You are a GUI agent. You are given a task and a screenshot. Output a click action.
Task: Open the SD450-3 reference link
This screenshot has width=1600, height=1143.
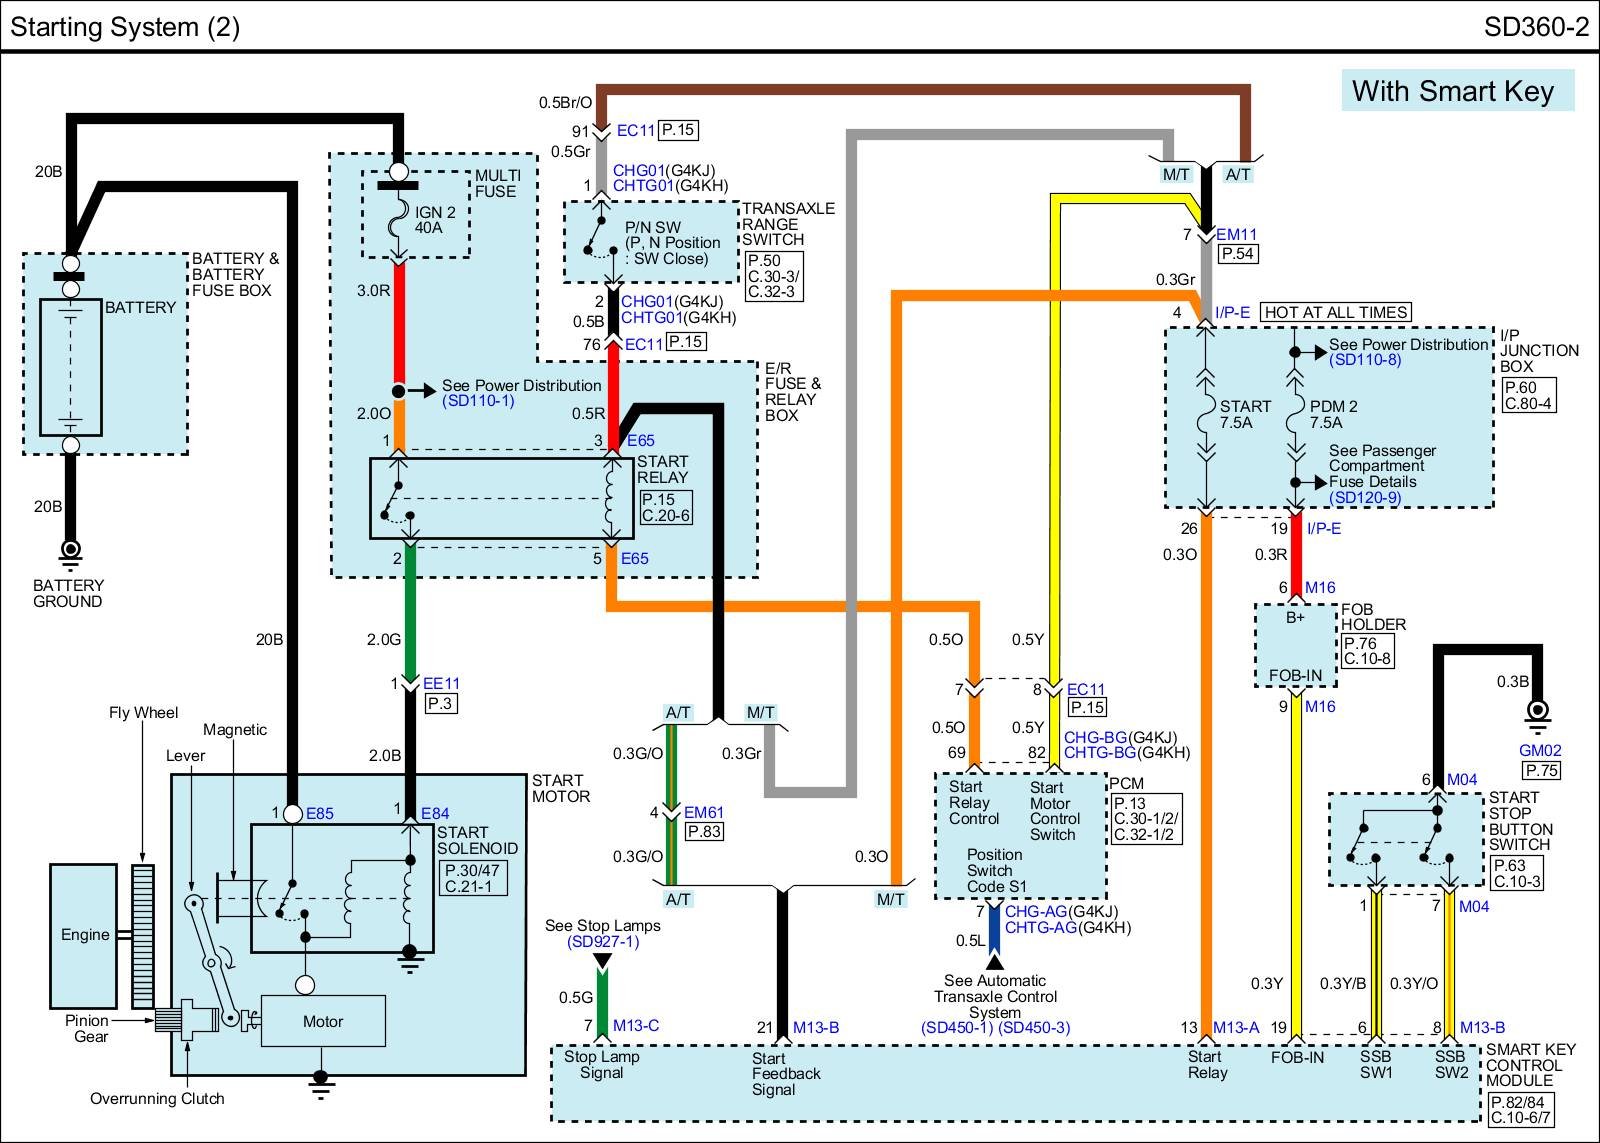click(x=1034, y=1027)
